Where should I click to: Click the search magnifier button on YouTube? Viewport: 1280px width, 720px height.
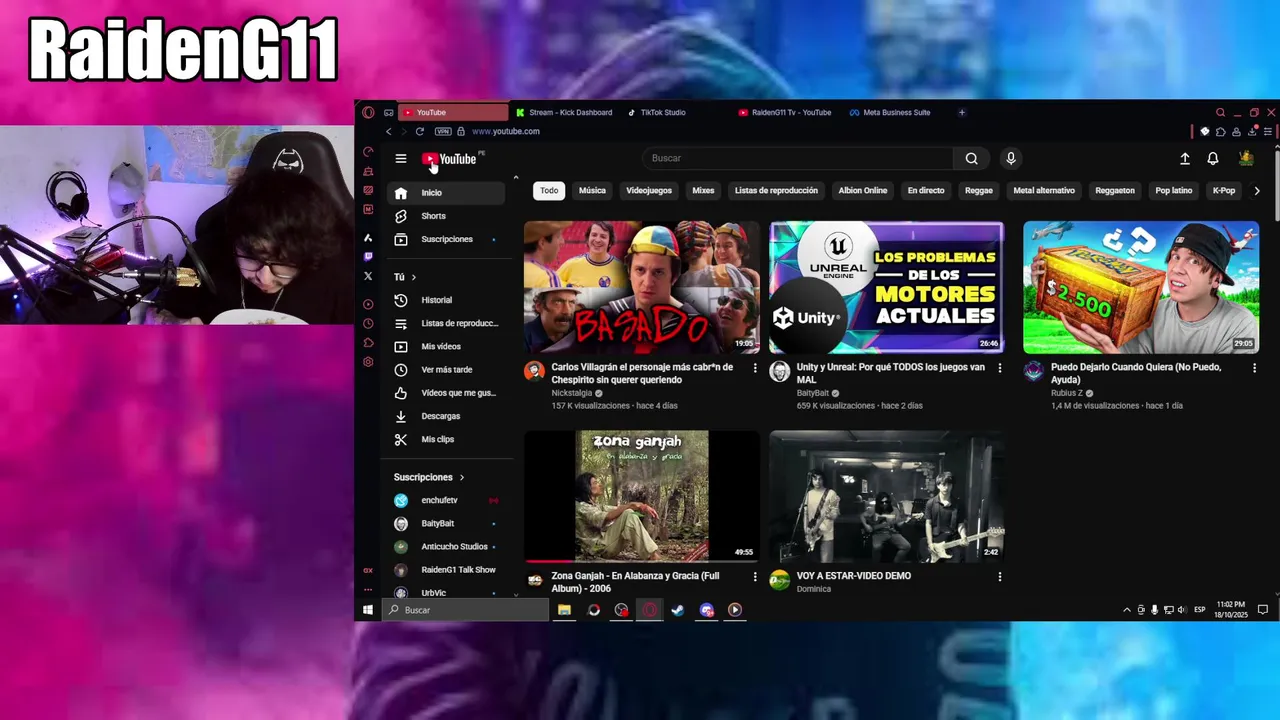coord(971,158)
